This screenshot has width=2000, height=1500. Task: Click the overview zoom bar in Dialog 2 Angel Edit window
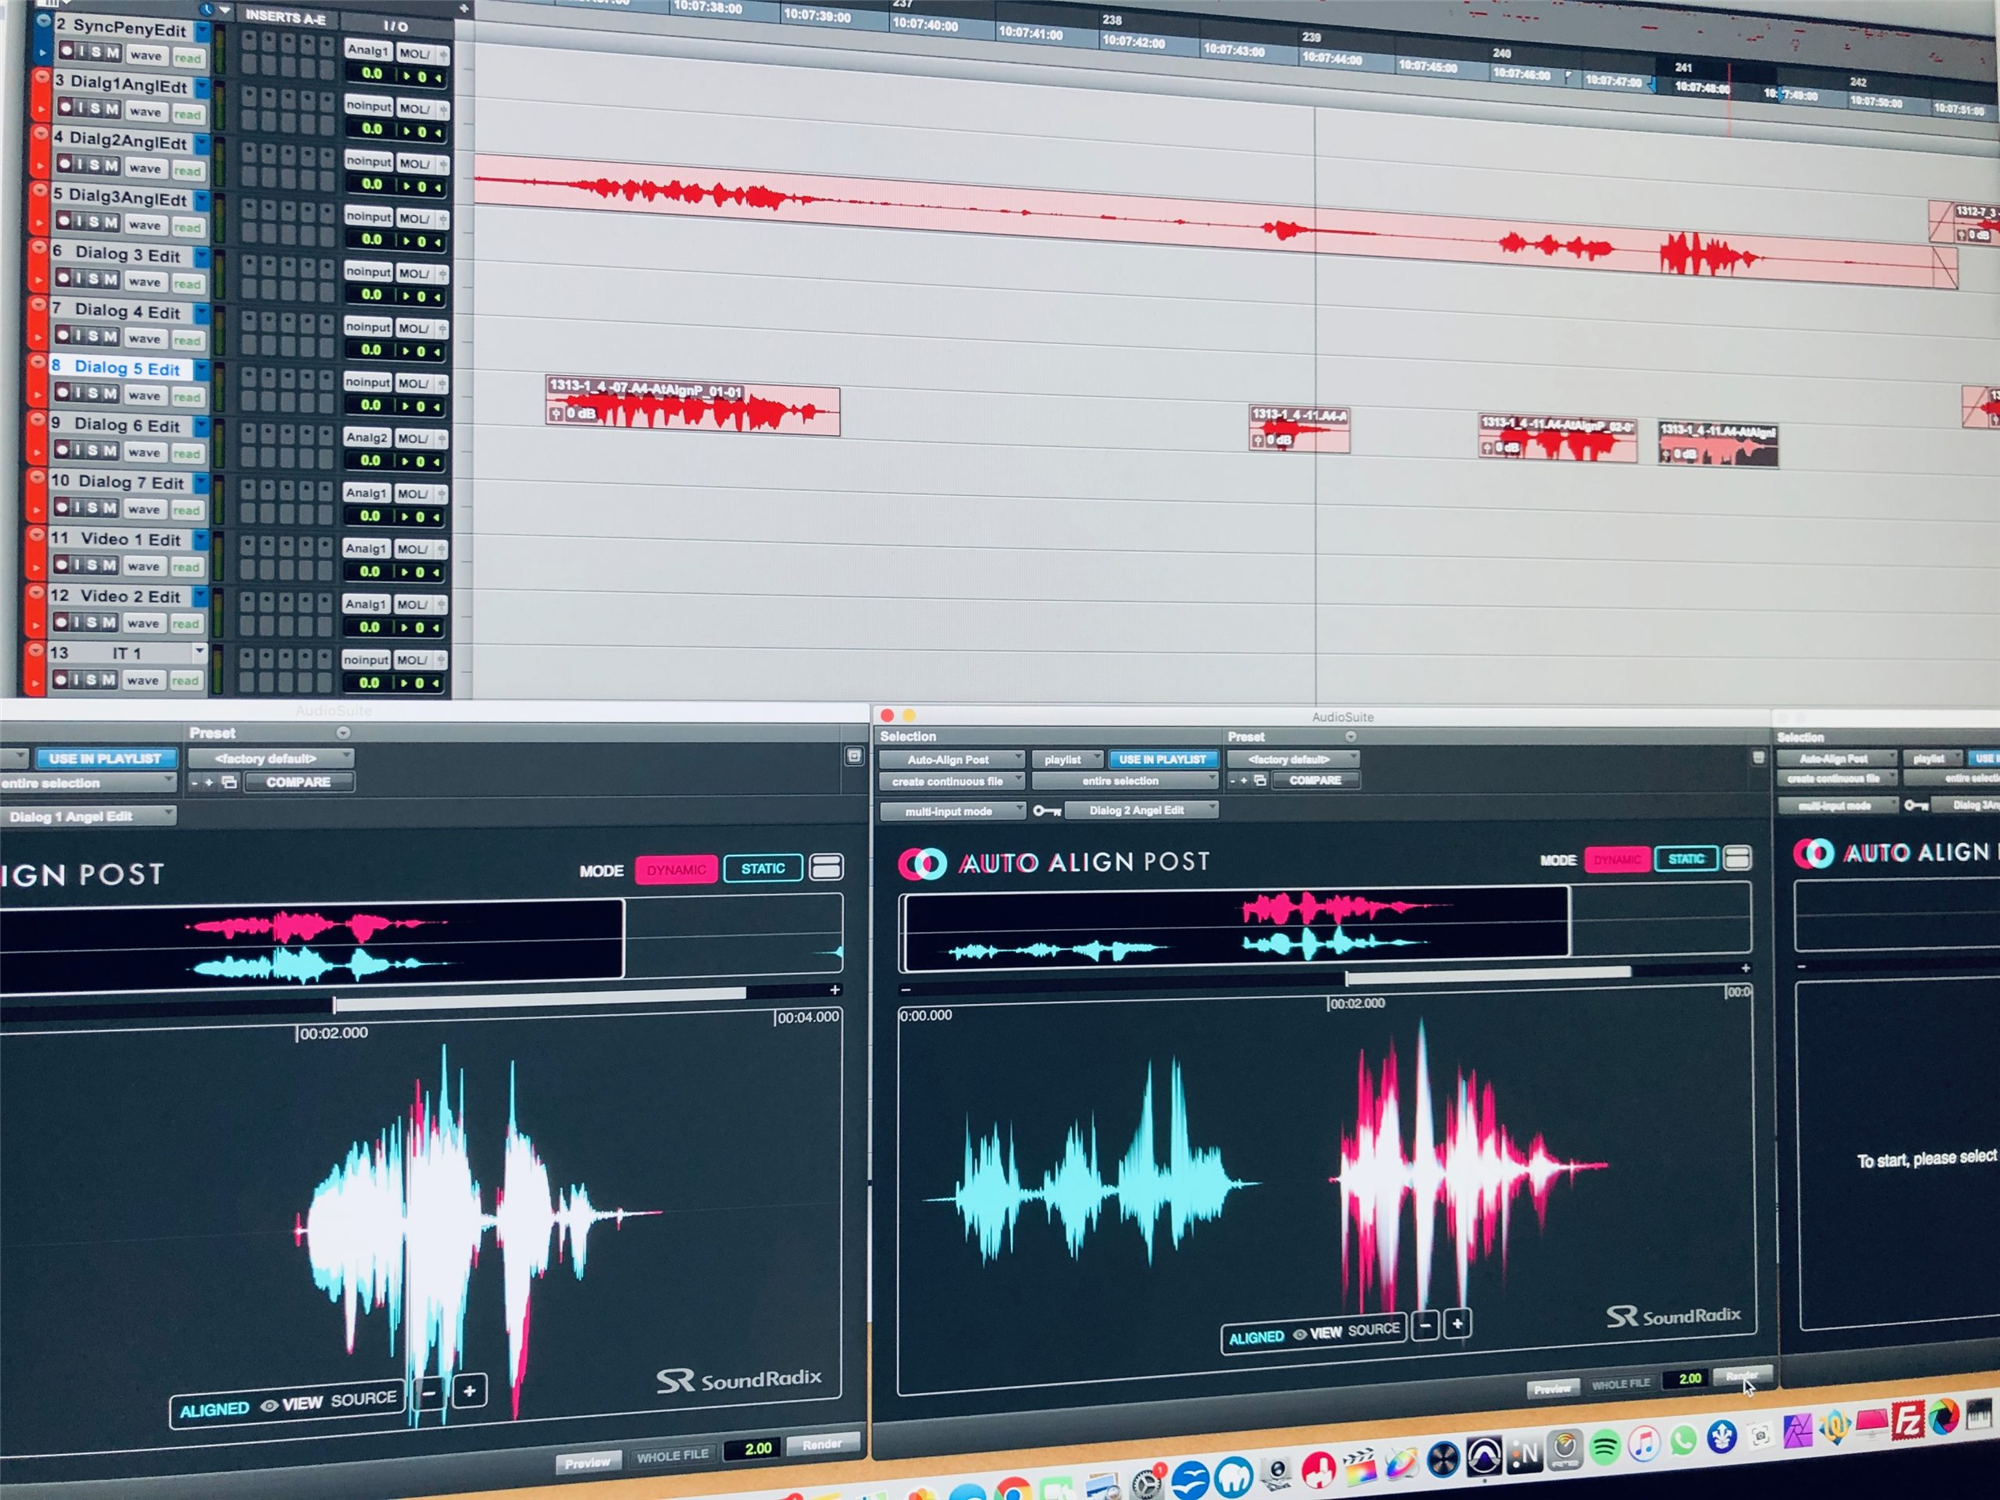pyautogui.click(x=1489, y=973)
